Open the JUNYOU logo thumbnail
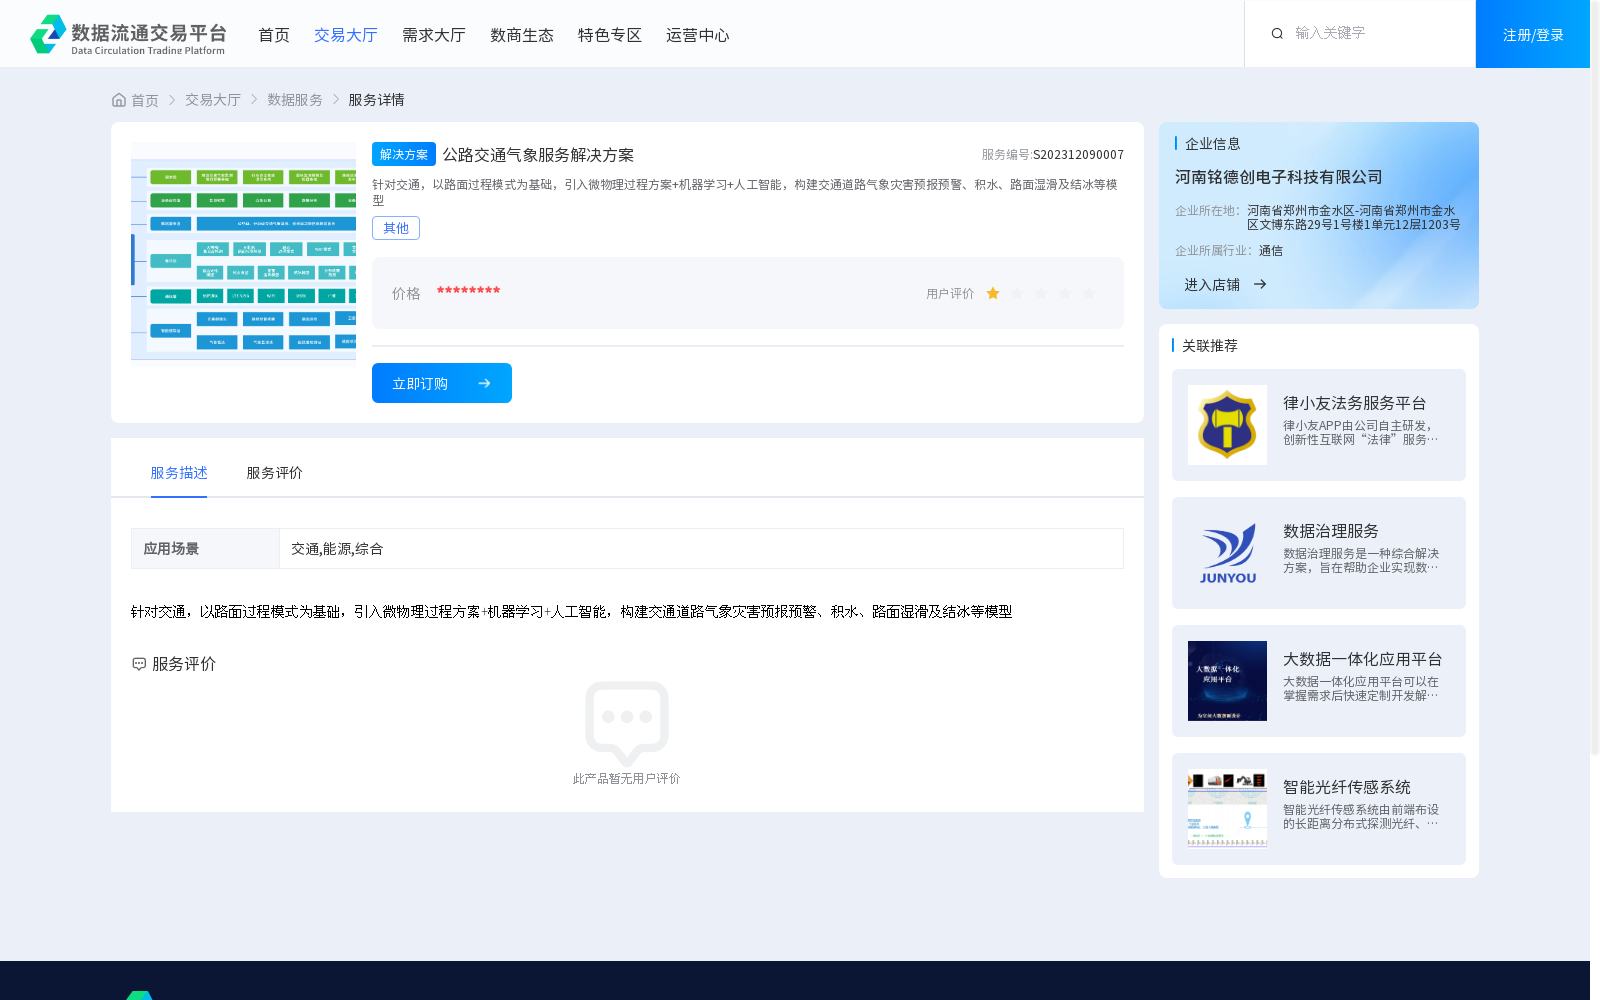Screen dimensions: 1600x1000 click(1227, 553)
